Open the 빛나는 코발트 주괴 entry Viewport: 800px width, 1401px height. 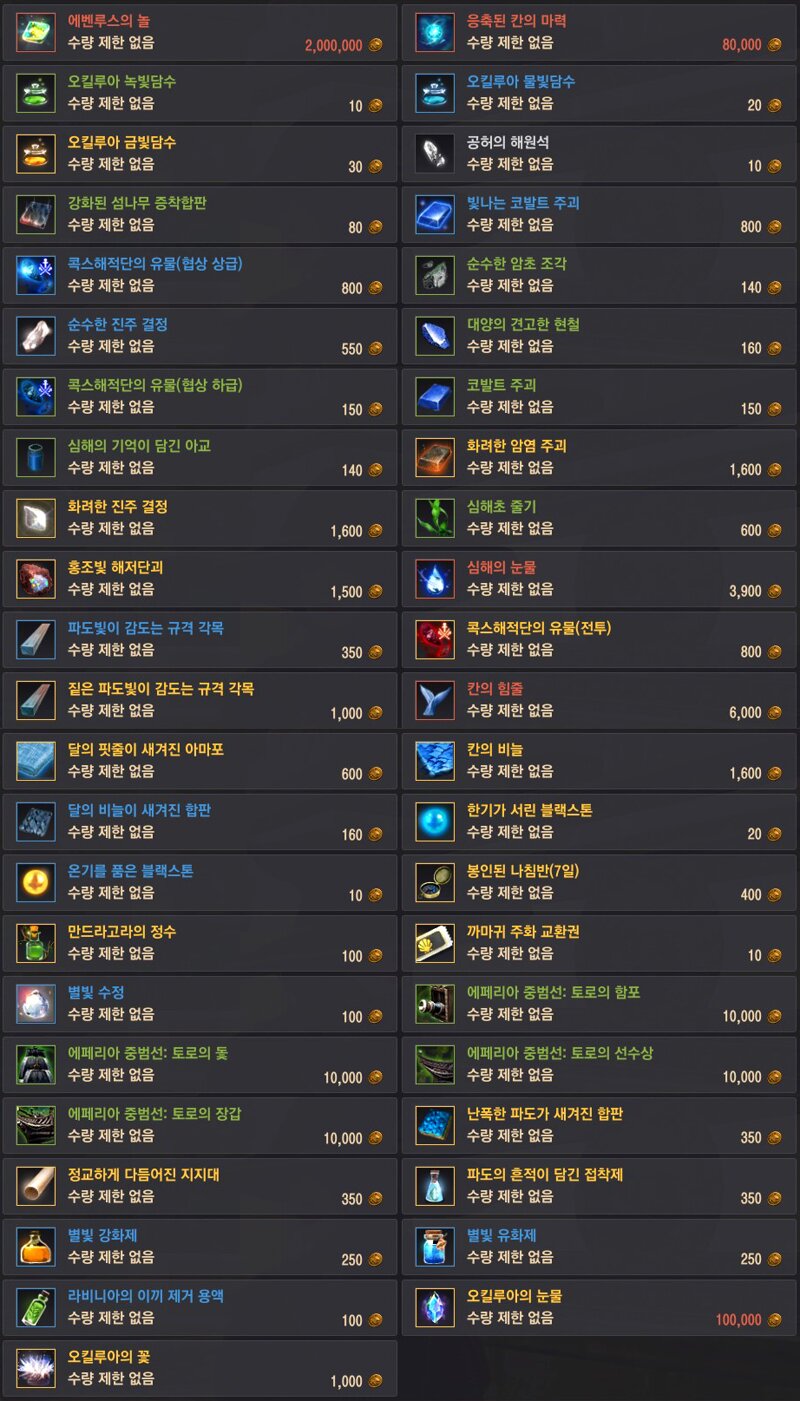[x=599, y=214]
